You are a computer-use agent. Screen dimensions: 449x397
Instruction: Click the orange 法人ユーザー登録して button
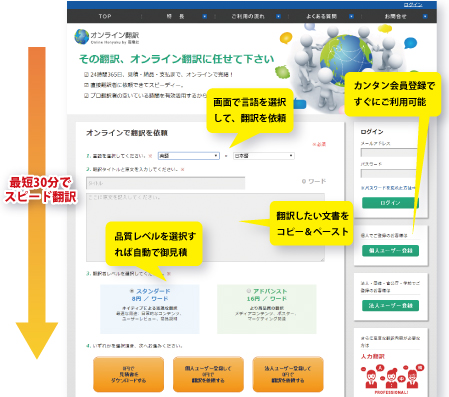coord(288,374)
